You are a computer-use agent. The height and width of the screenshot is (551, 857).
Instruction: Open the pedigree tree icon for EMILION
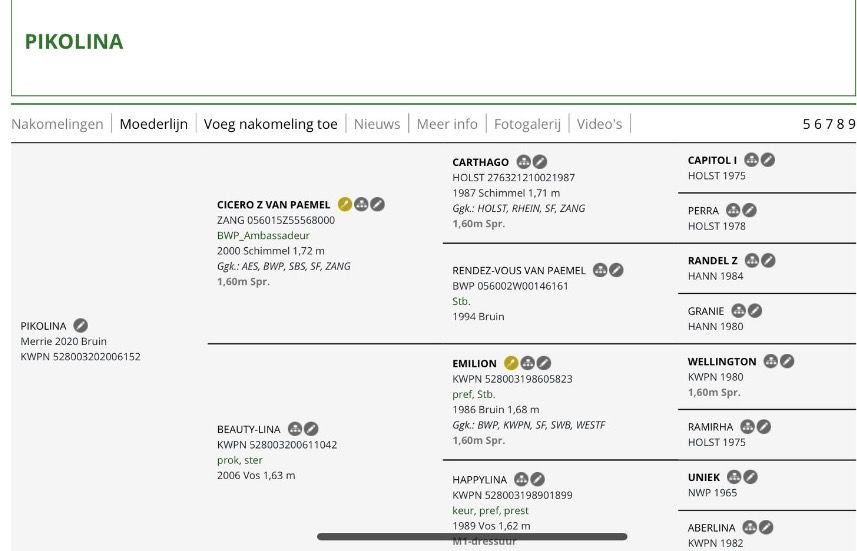(x=527, y=363)
